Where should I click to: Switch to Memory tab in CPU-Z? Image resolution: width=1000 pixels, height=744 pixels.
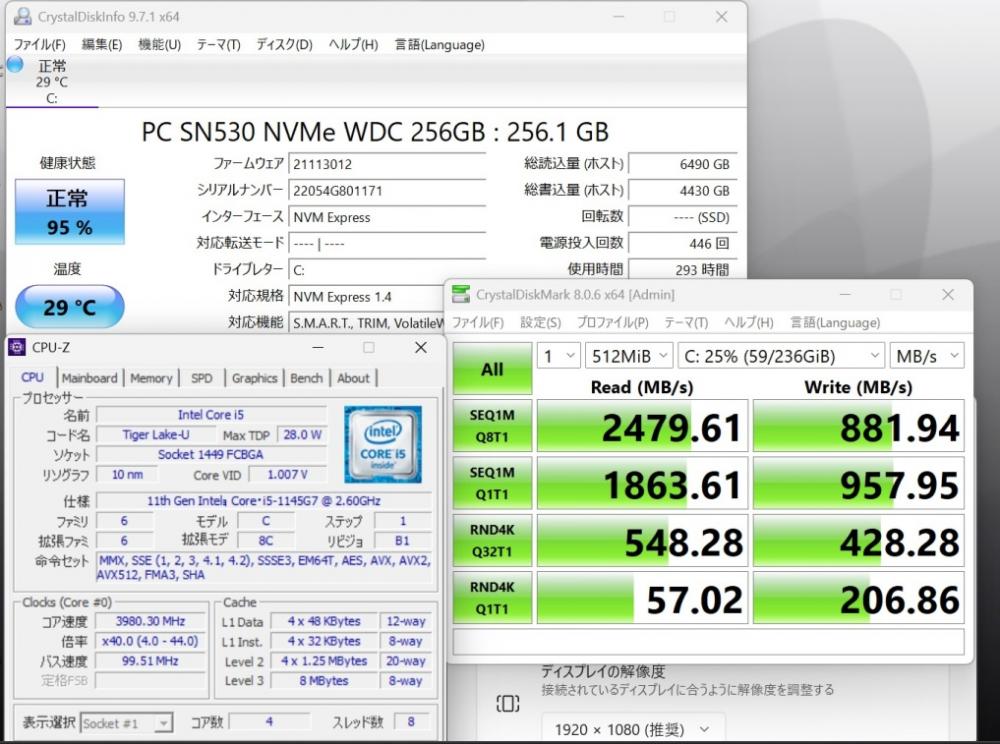coord(151,378)
